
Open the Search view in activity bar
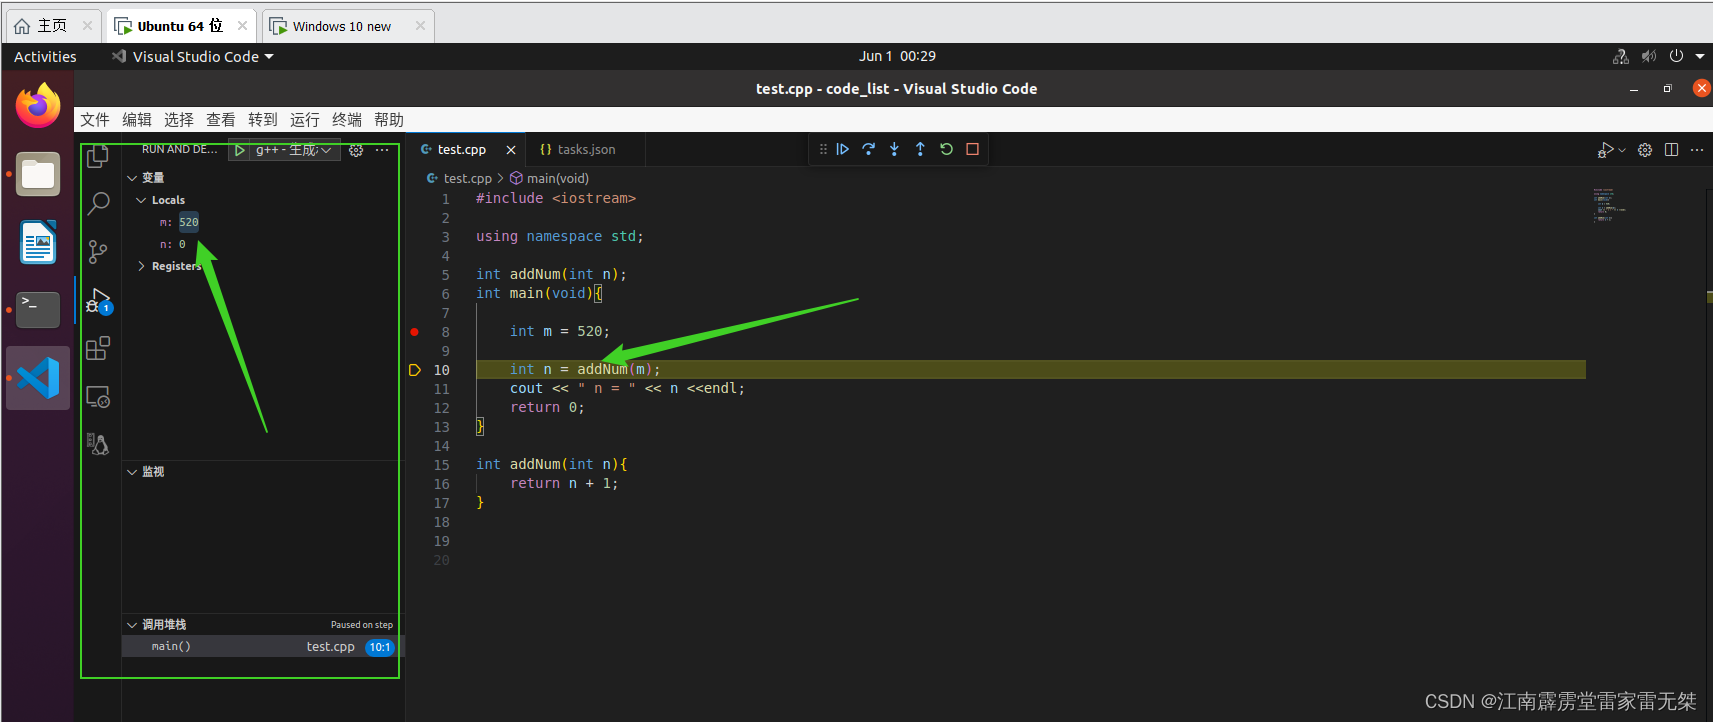coord(98,204)
